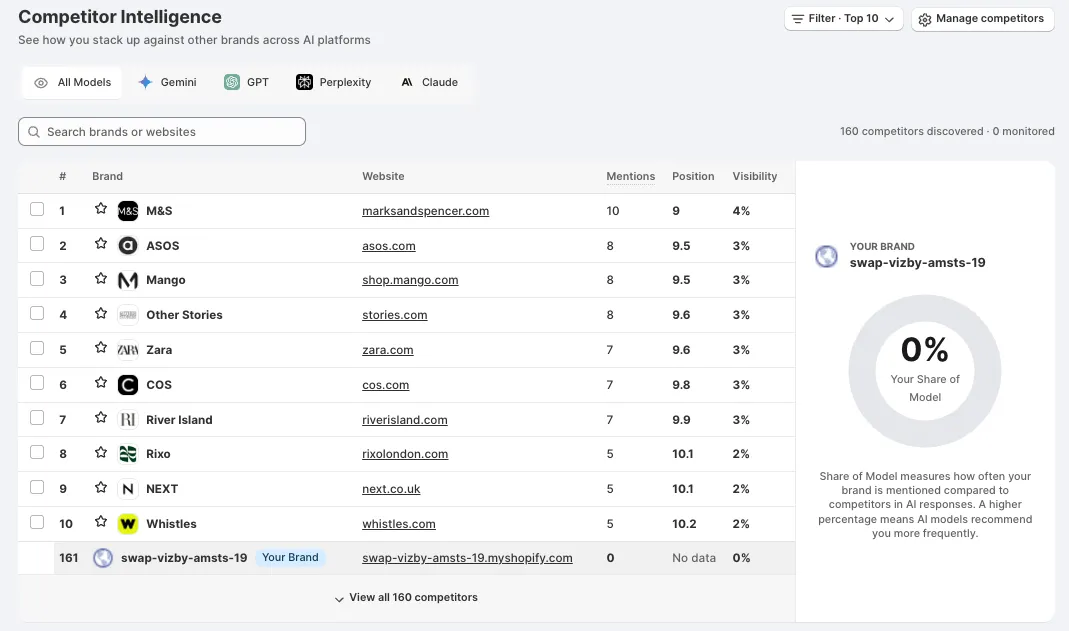
Task: Open the next.co.uk link
Action: pyautogui.click(x=391, y=489)
